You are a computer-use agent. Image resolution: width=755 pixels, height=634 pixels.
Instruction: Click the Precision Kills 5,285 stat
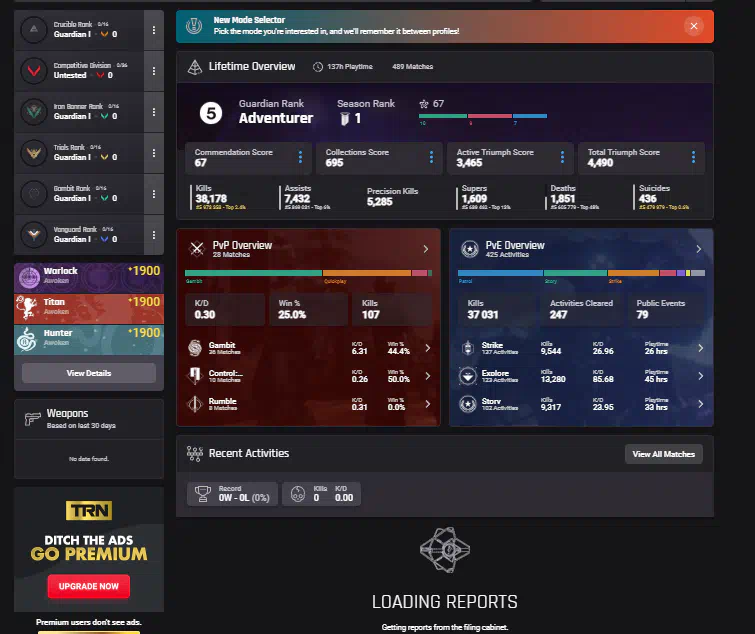392,197
